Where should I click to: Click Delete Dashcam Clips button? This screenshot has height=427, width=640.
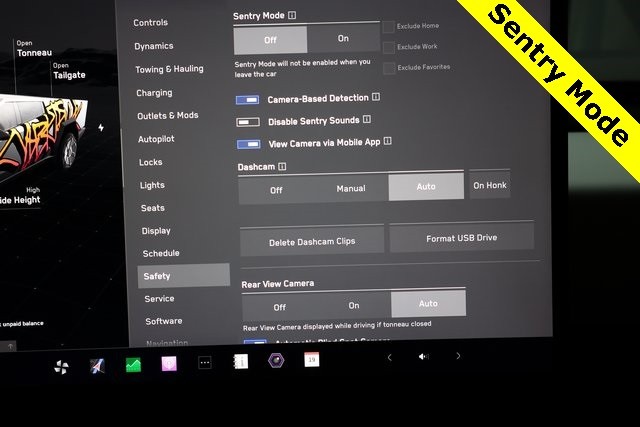312,241
